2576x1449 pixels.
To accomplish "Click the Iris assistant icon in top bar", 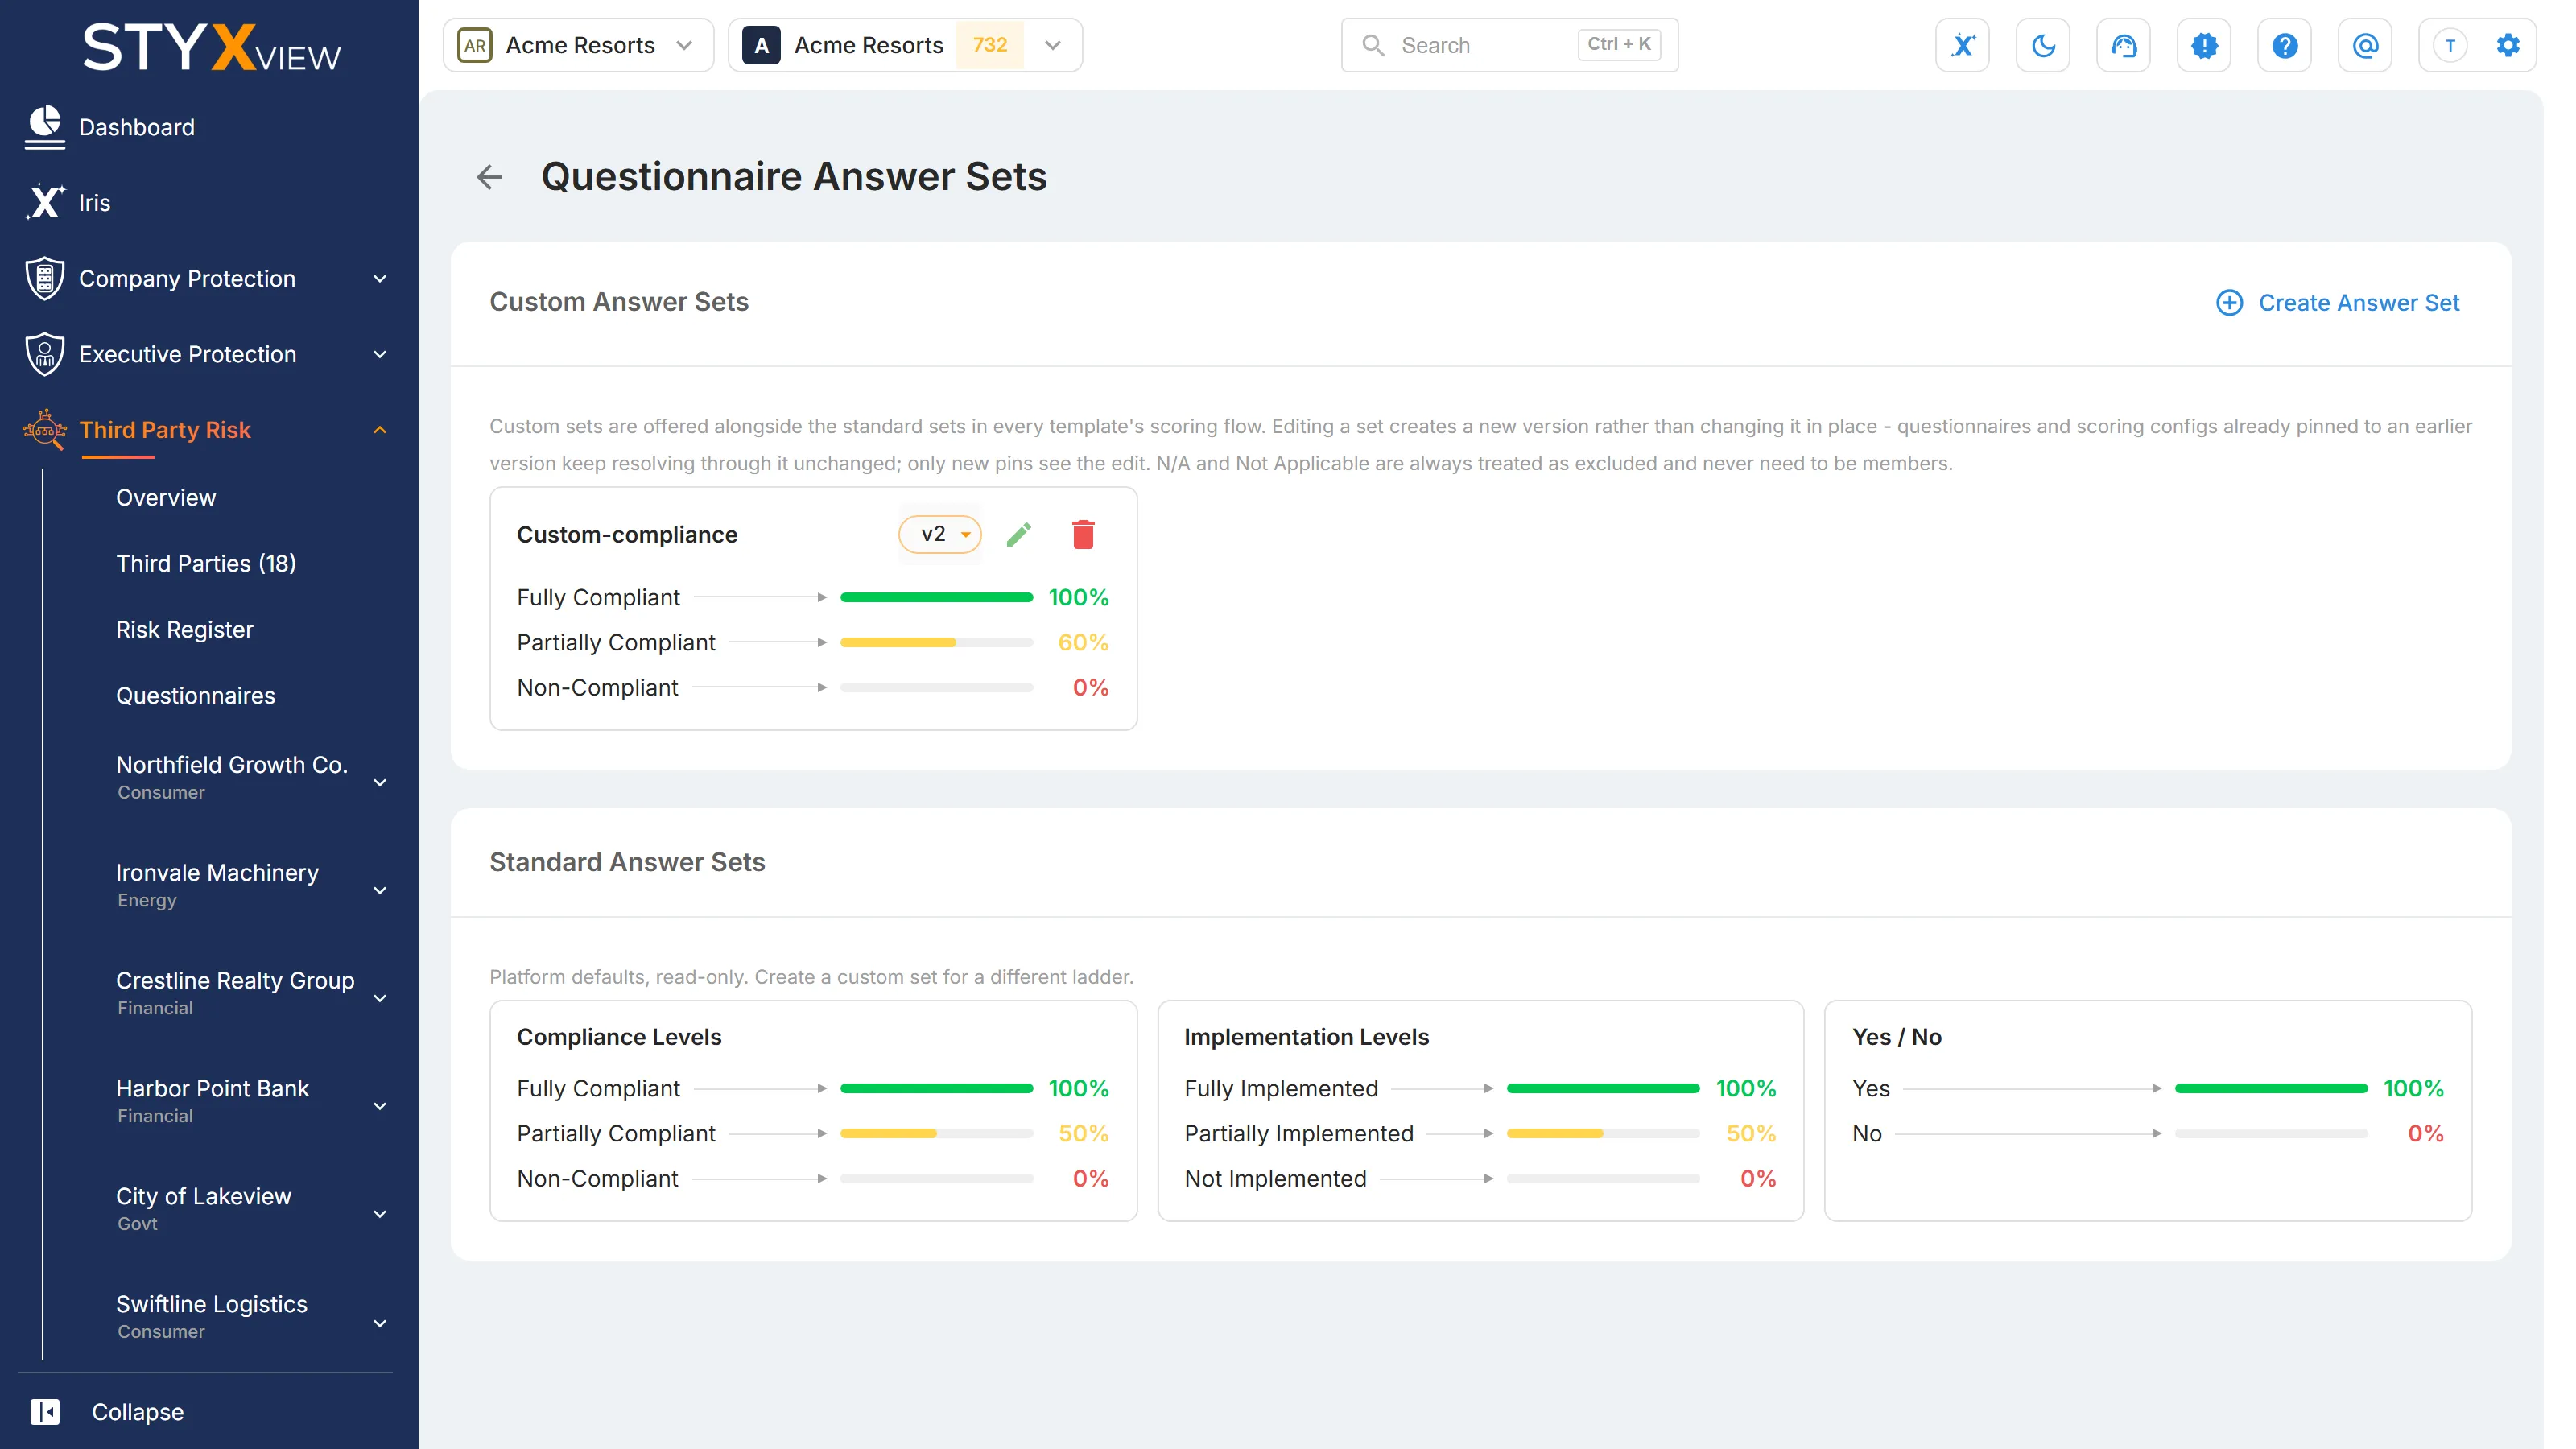I will pyautogui.click(x=1962, y=45).
